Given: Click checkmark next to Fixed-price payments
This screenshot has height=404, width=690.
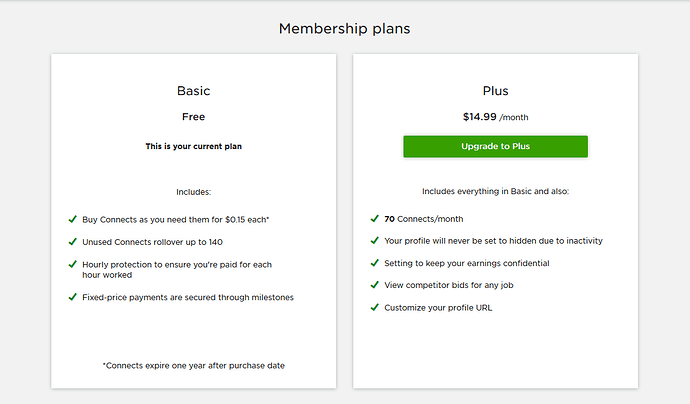Looking at the screenshot, I should [73, 297].
